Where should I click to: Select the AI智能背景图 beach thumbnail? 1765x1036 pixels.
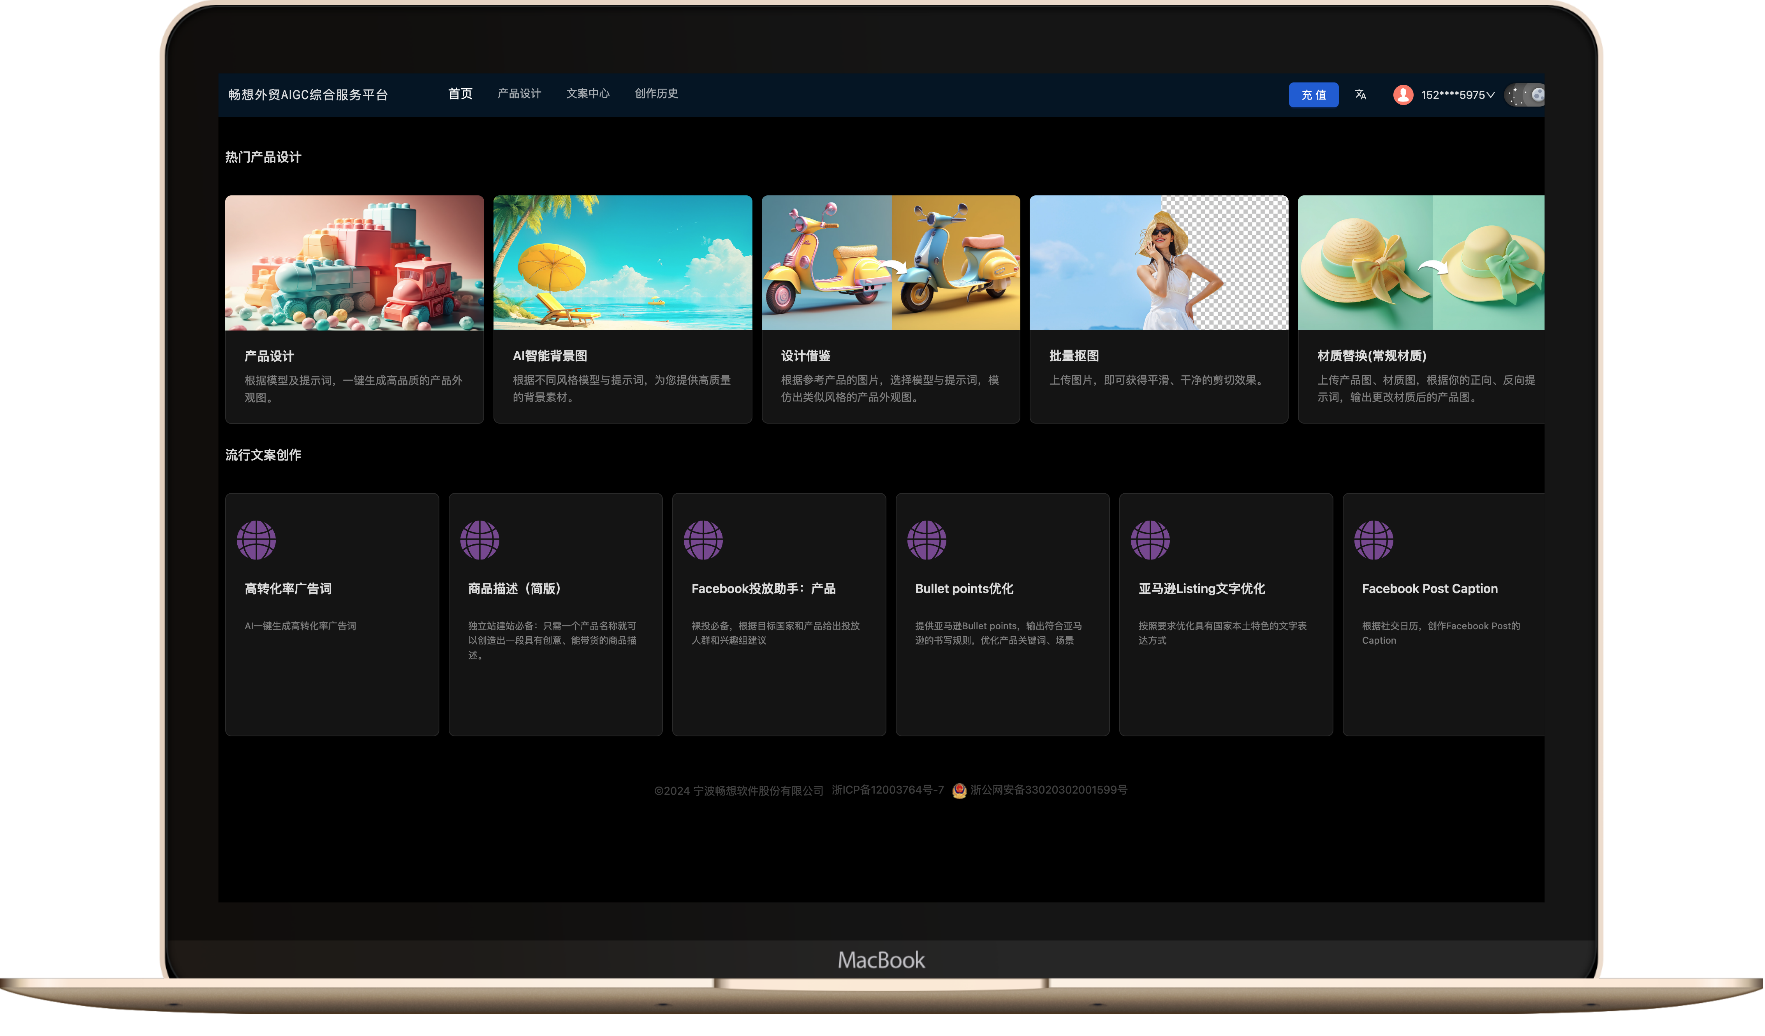pos(622,263)
